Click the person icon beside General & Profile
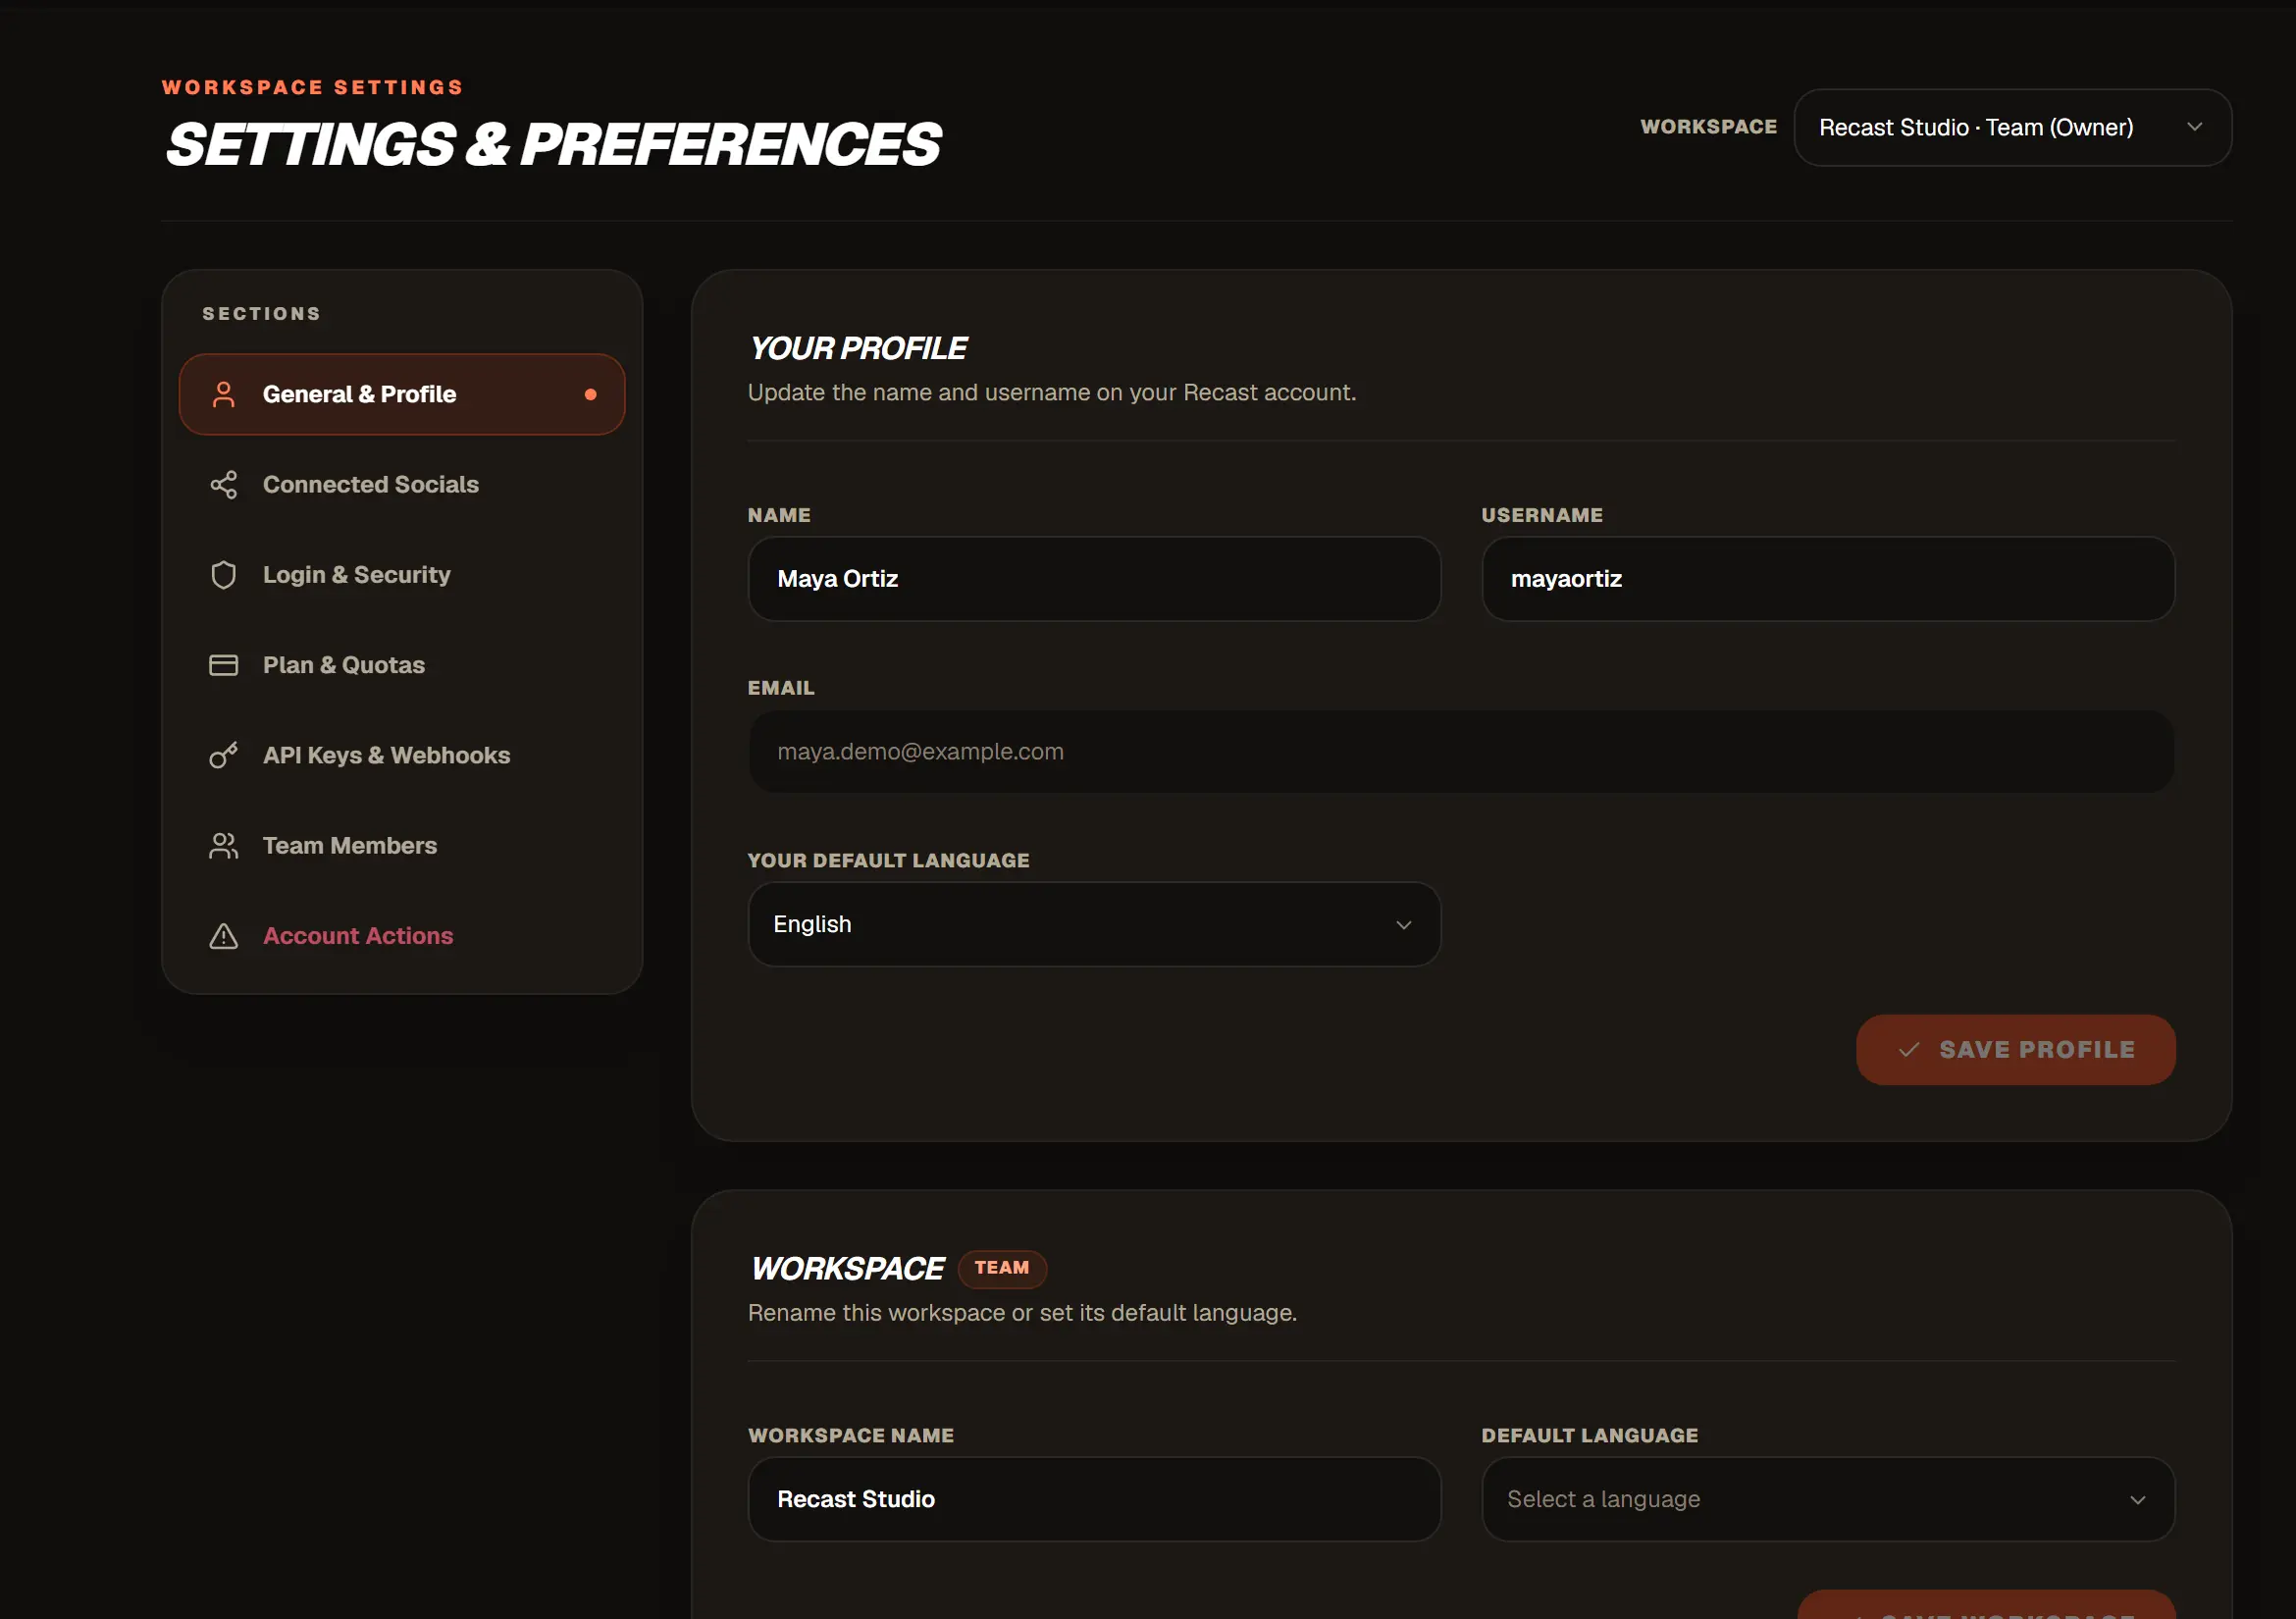Screen dimensions: 2296x1619 tap(223, 394)
